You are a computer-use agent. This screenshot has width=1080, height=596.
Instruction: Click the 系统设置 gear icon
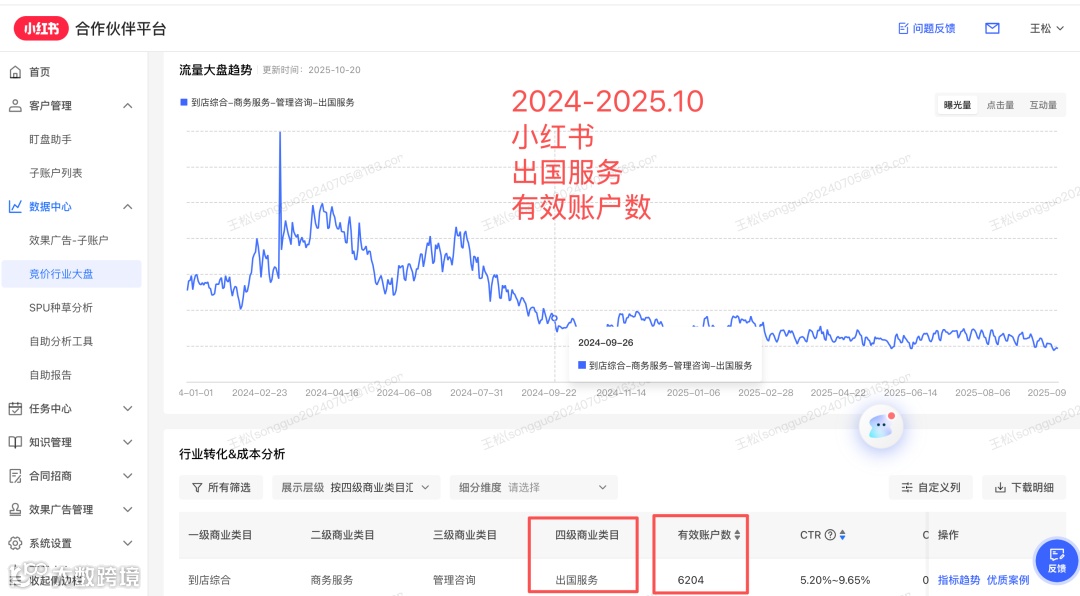pos(15,543)
